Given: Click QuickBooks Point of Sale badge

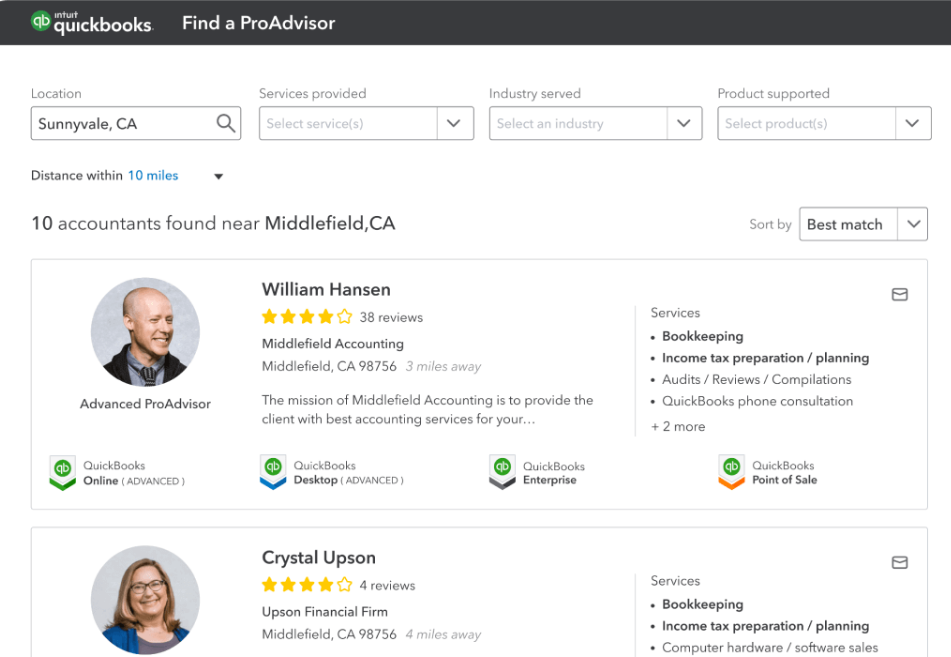Looking at the screenshot, I should 767,473.
